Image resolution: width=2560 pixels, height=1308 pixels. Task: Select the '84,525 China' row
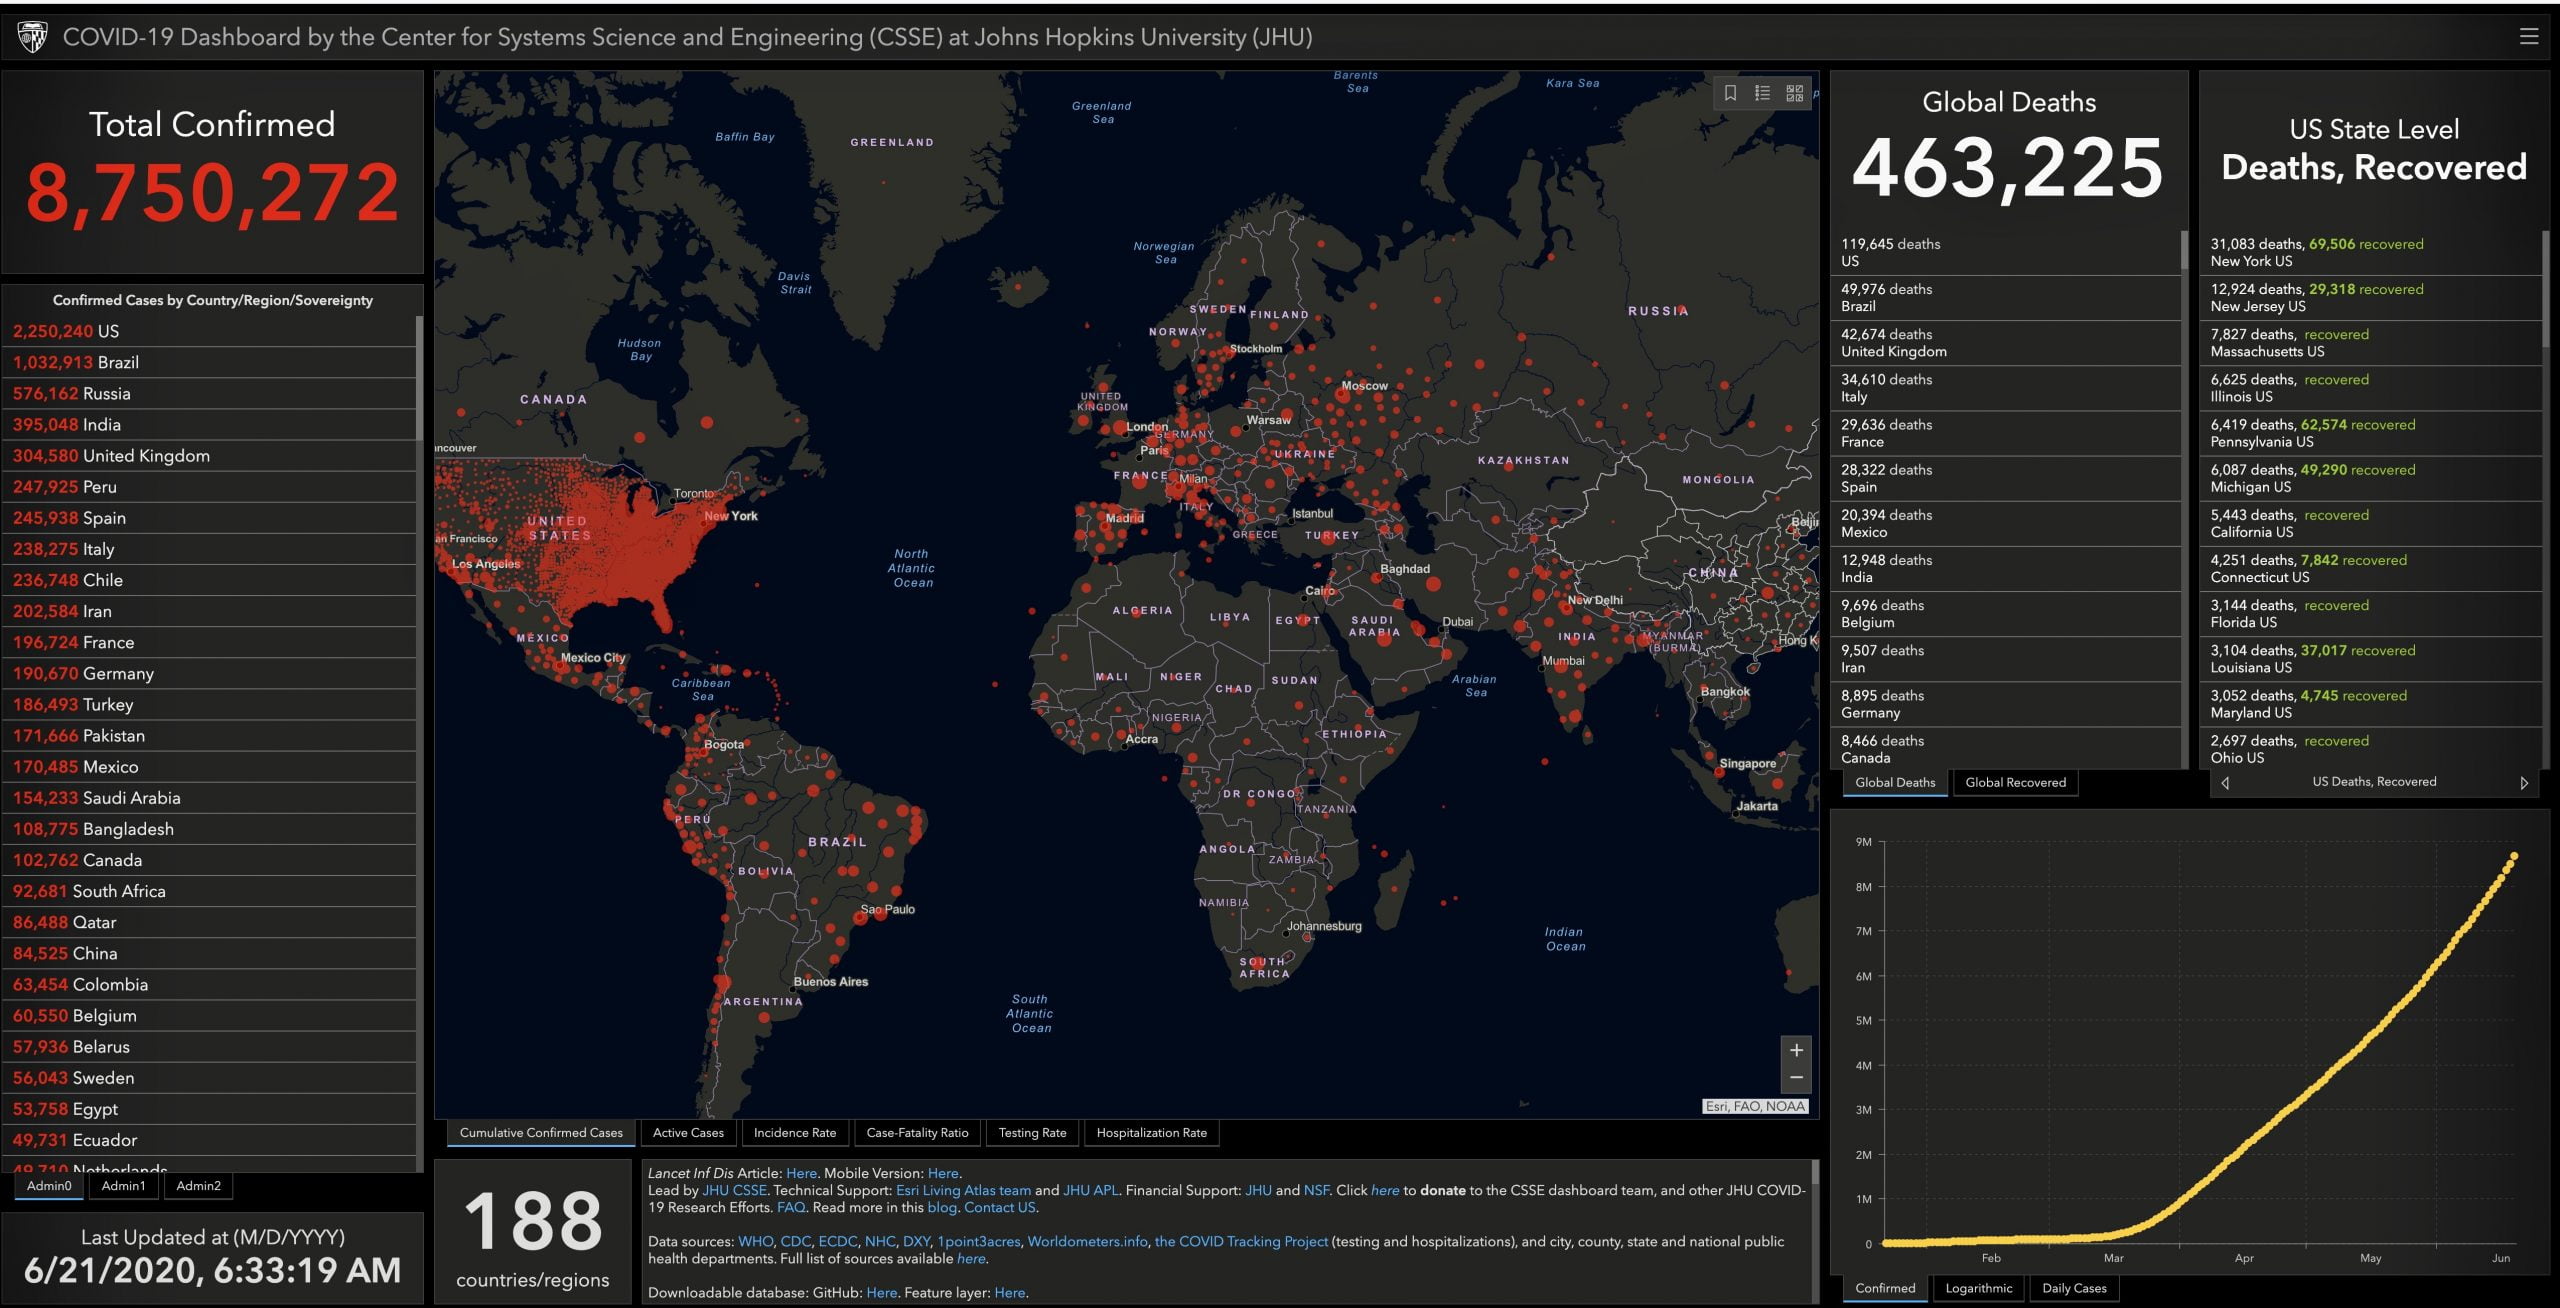tap(209, 953)
